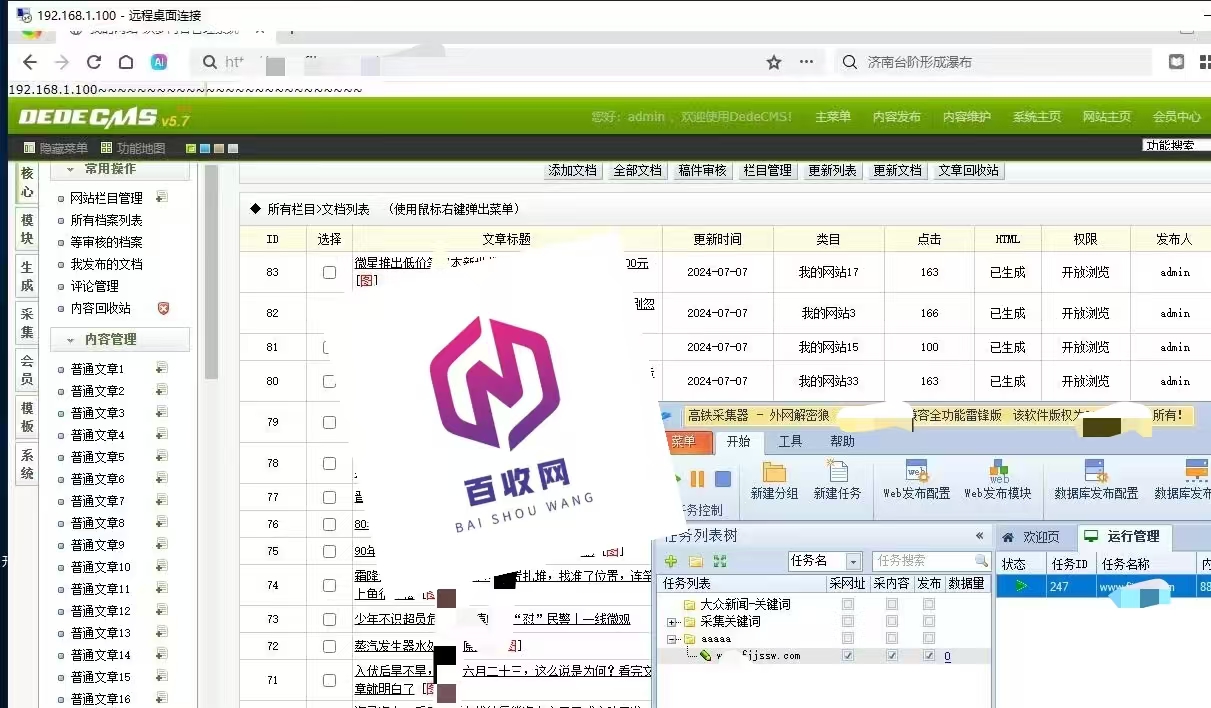Viewport: 1211px width, 708px height.
Task: Expand the 采集关键词 tree node
Action: click(673, 621)
